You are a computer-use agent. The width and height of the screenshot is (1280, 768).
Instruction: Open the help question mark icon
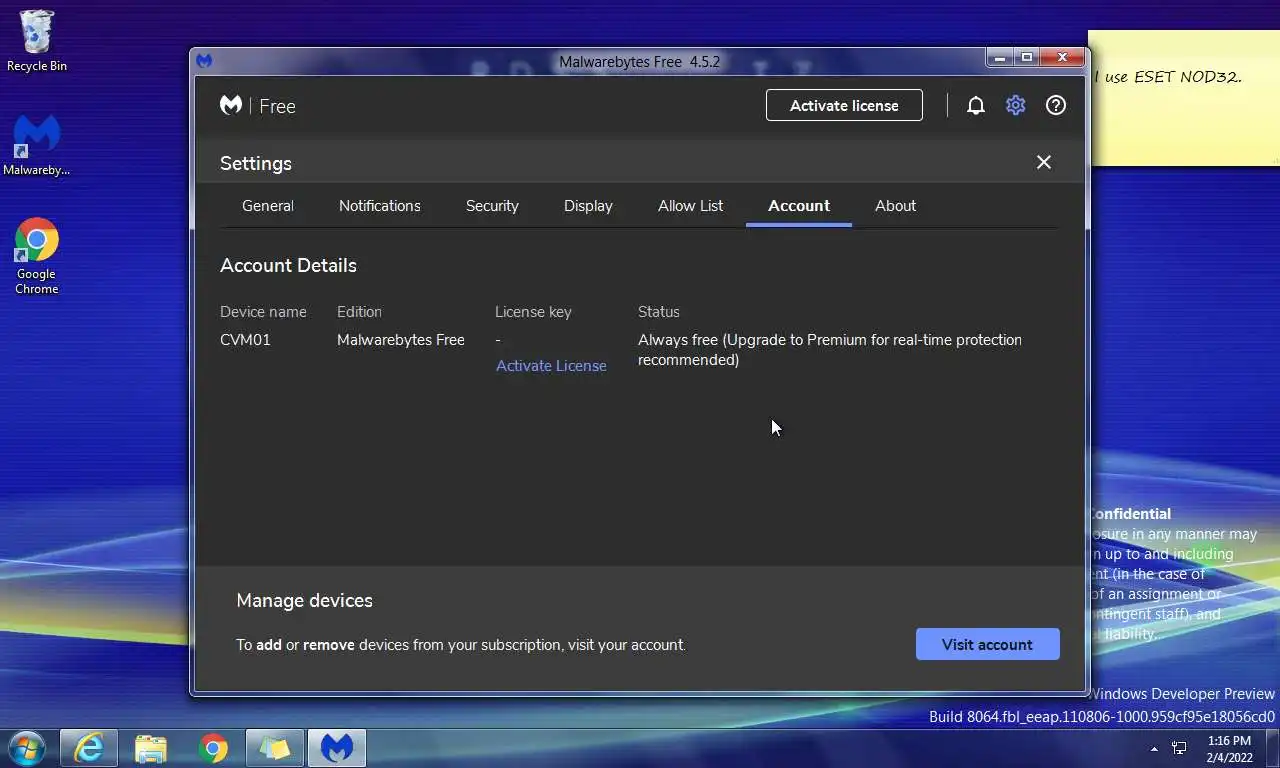(1056, 105)
